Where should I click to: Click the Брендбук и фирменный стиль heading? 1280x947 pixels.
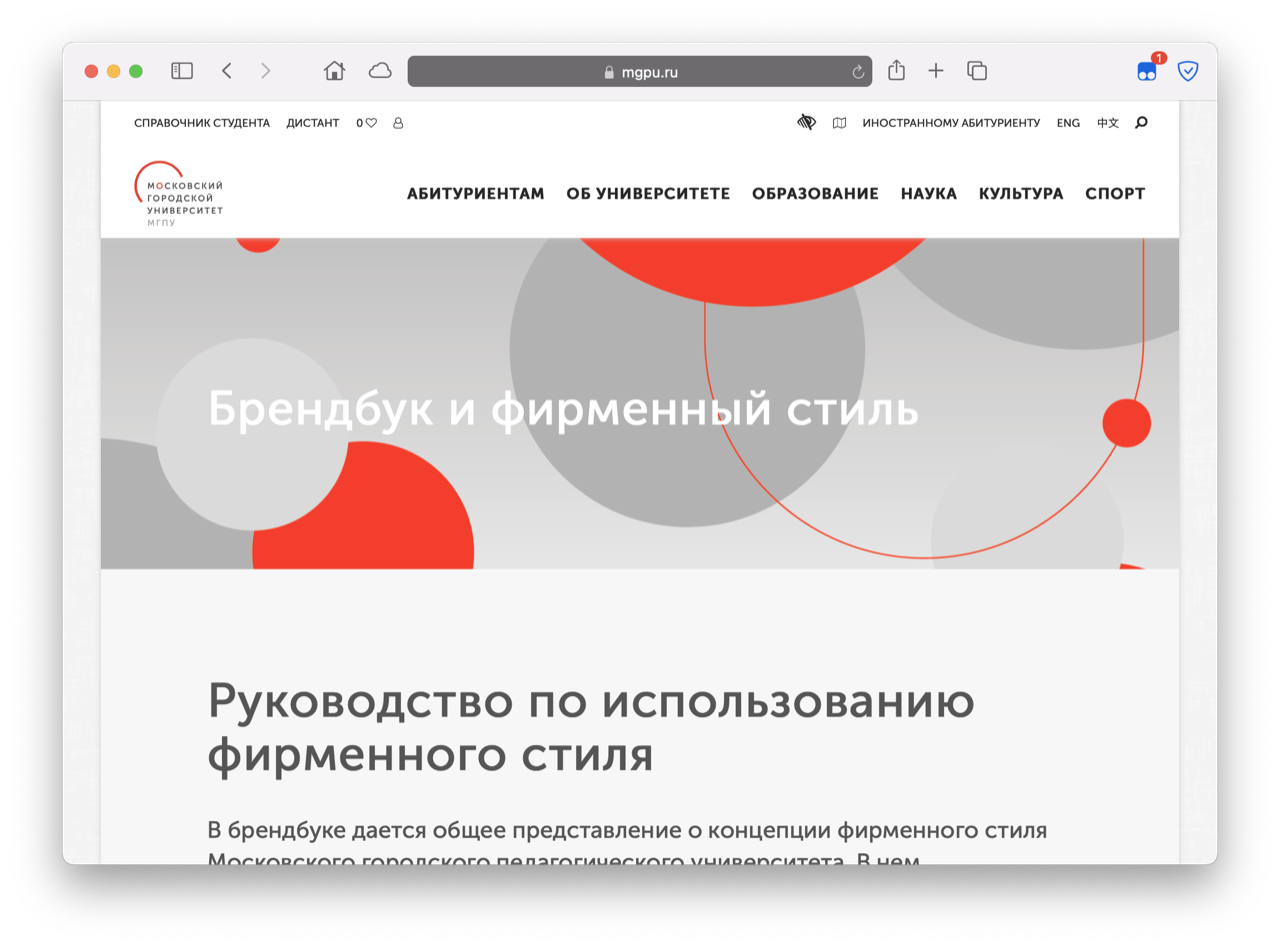click(563, 410)
